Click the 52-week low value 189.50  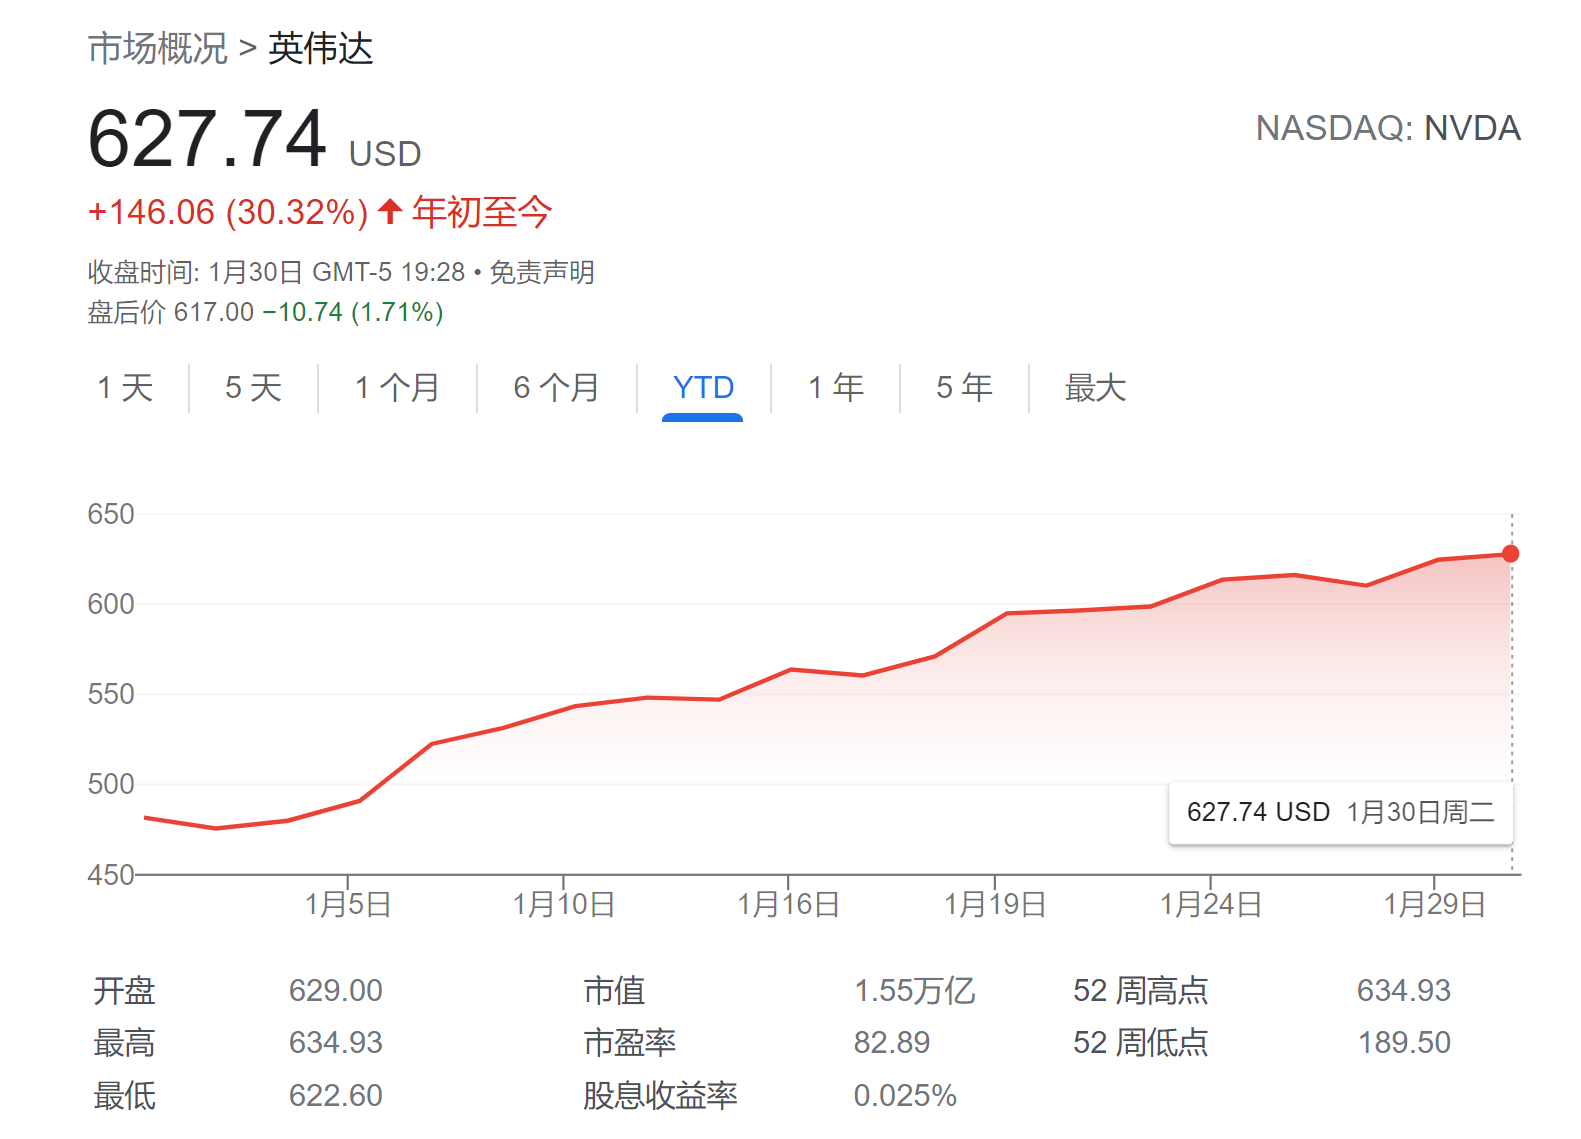[x=1404, y=1043]
